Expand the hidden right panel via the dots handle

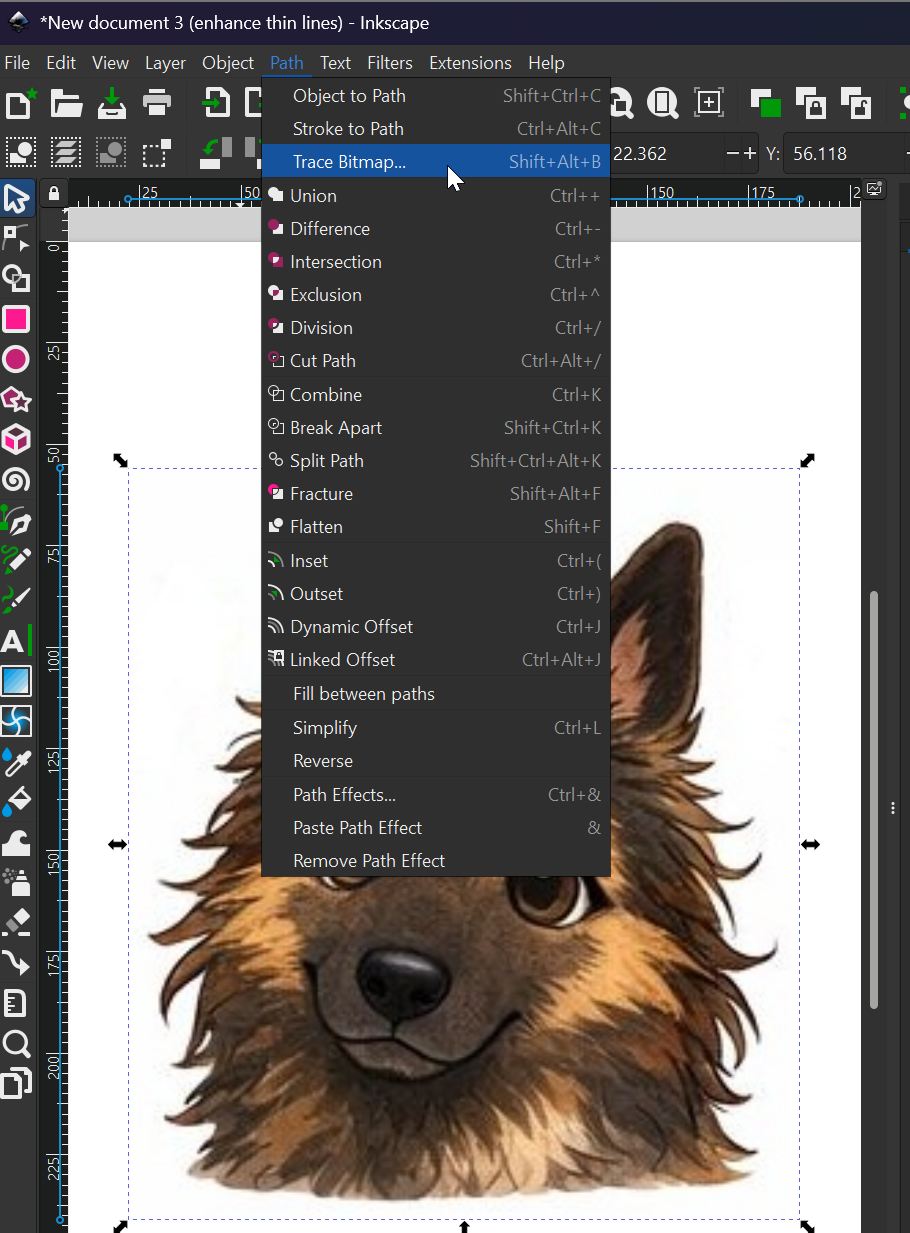pyautogui.click(x=893, y=808)
